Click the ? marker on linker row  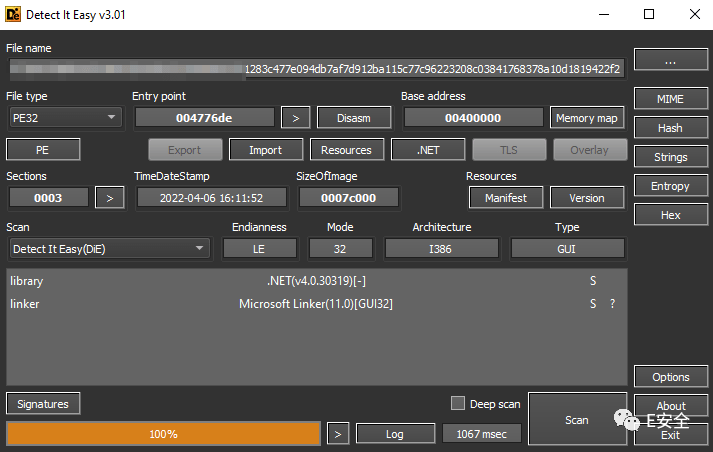coord(613,304)
